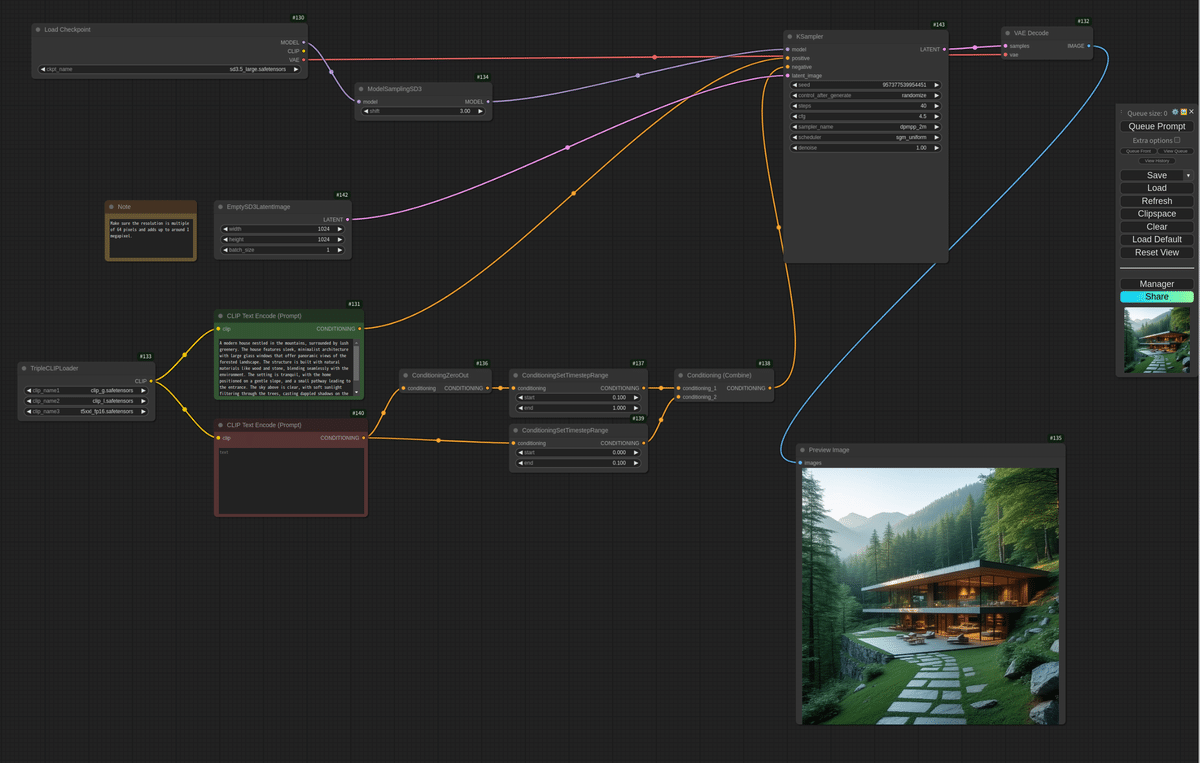
Task: Open View History
Action: 1157,161
